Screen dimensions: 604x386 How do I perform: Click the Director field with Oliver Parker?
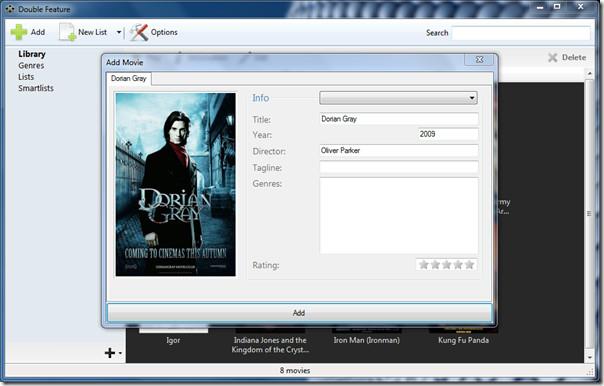399,151
